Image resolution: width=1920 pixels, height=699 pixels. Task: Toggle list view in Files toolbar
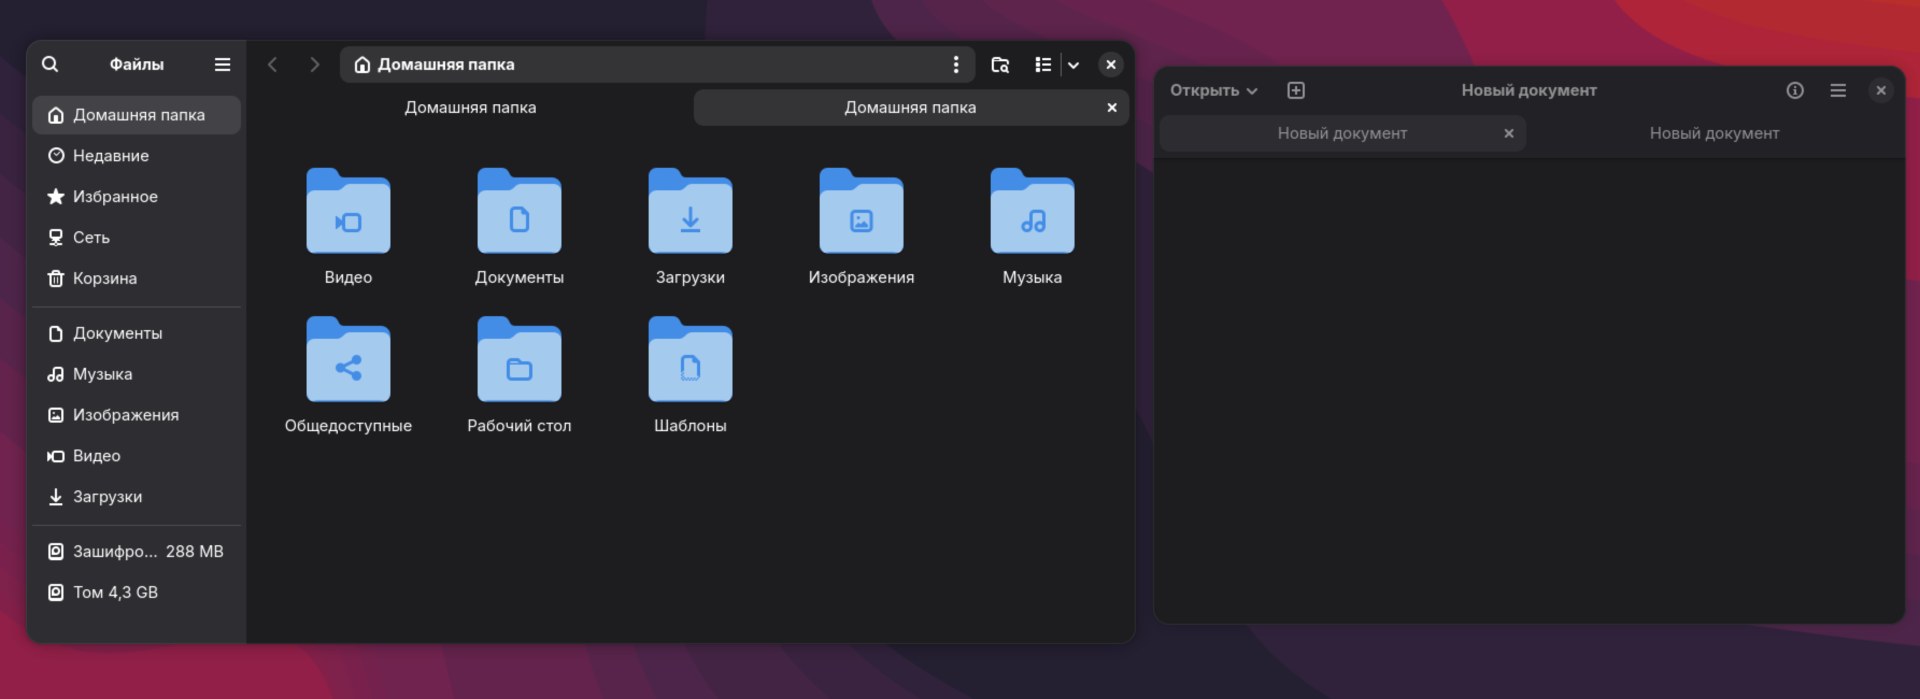click(x=1042, y=64)
